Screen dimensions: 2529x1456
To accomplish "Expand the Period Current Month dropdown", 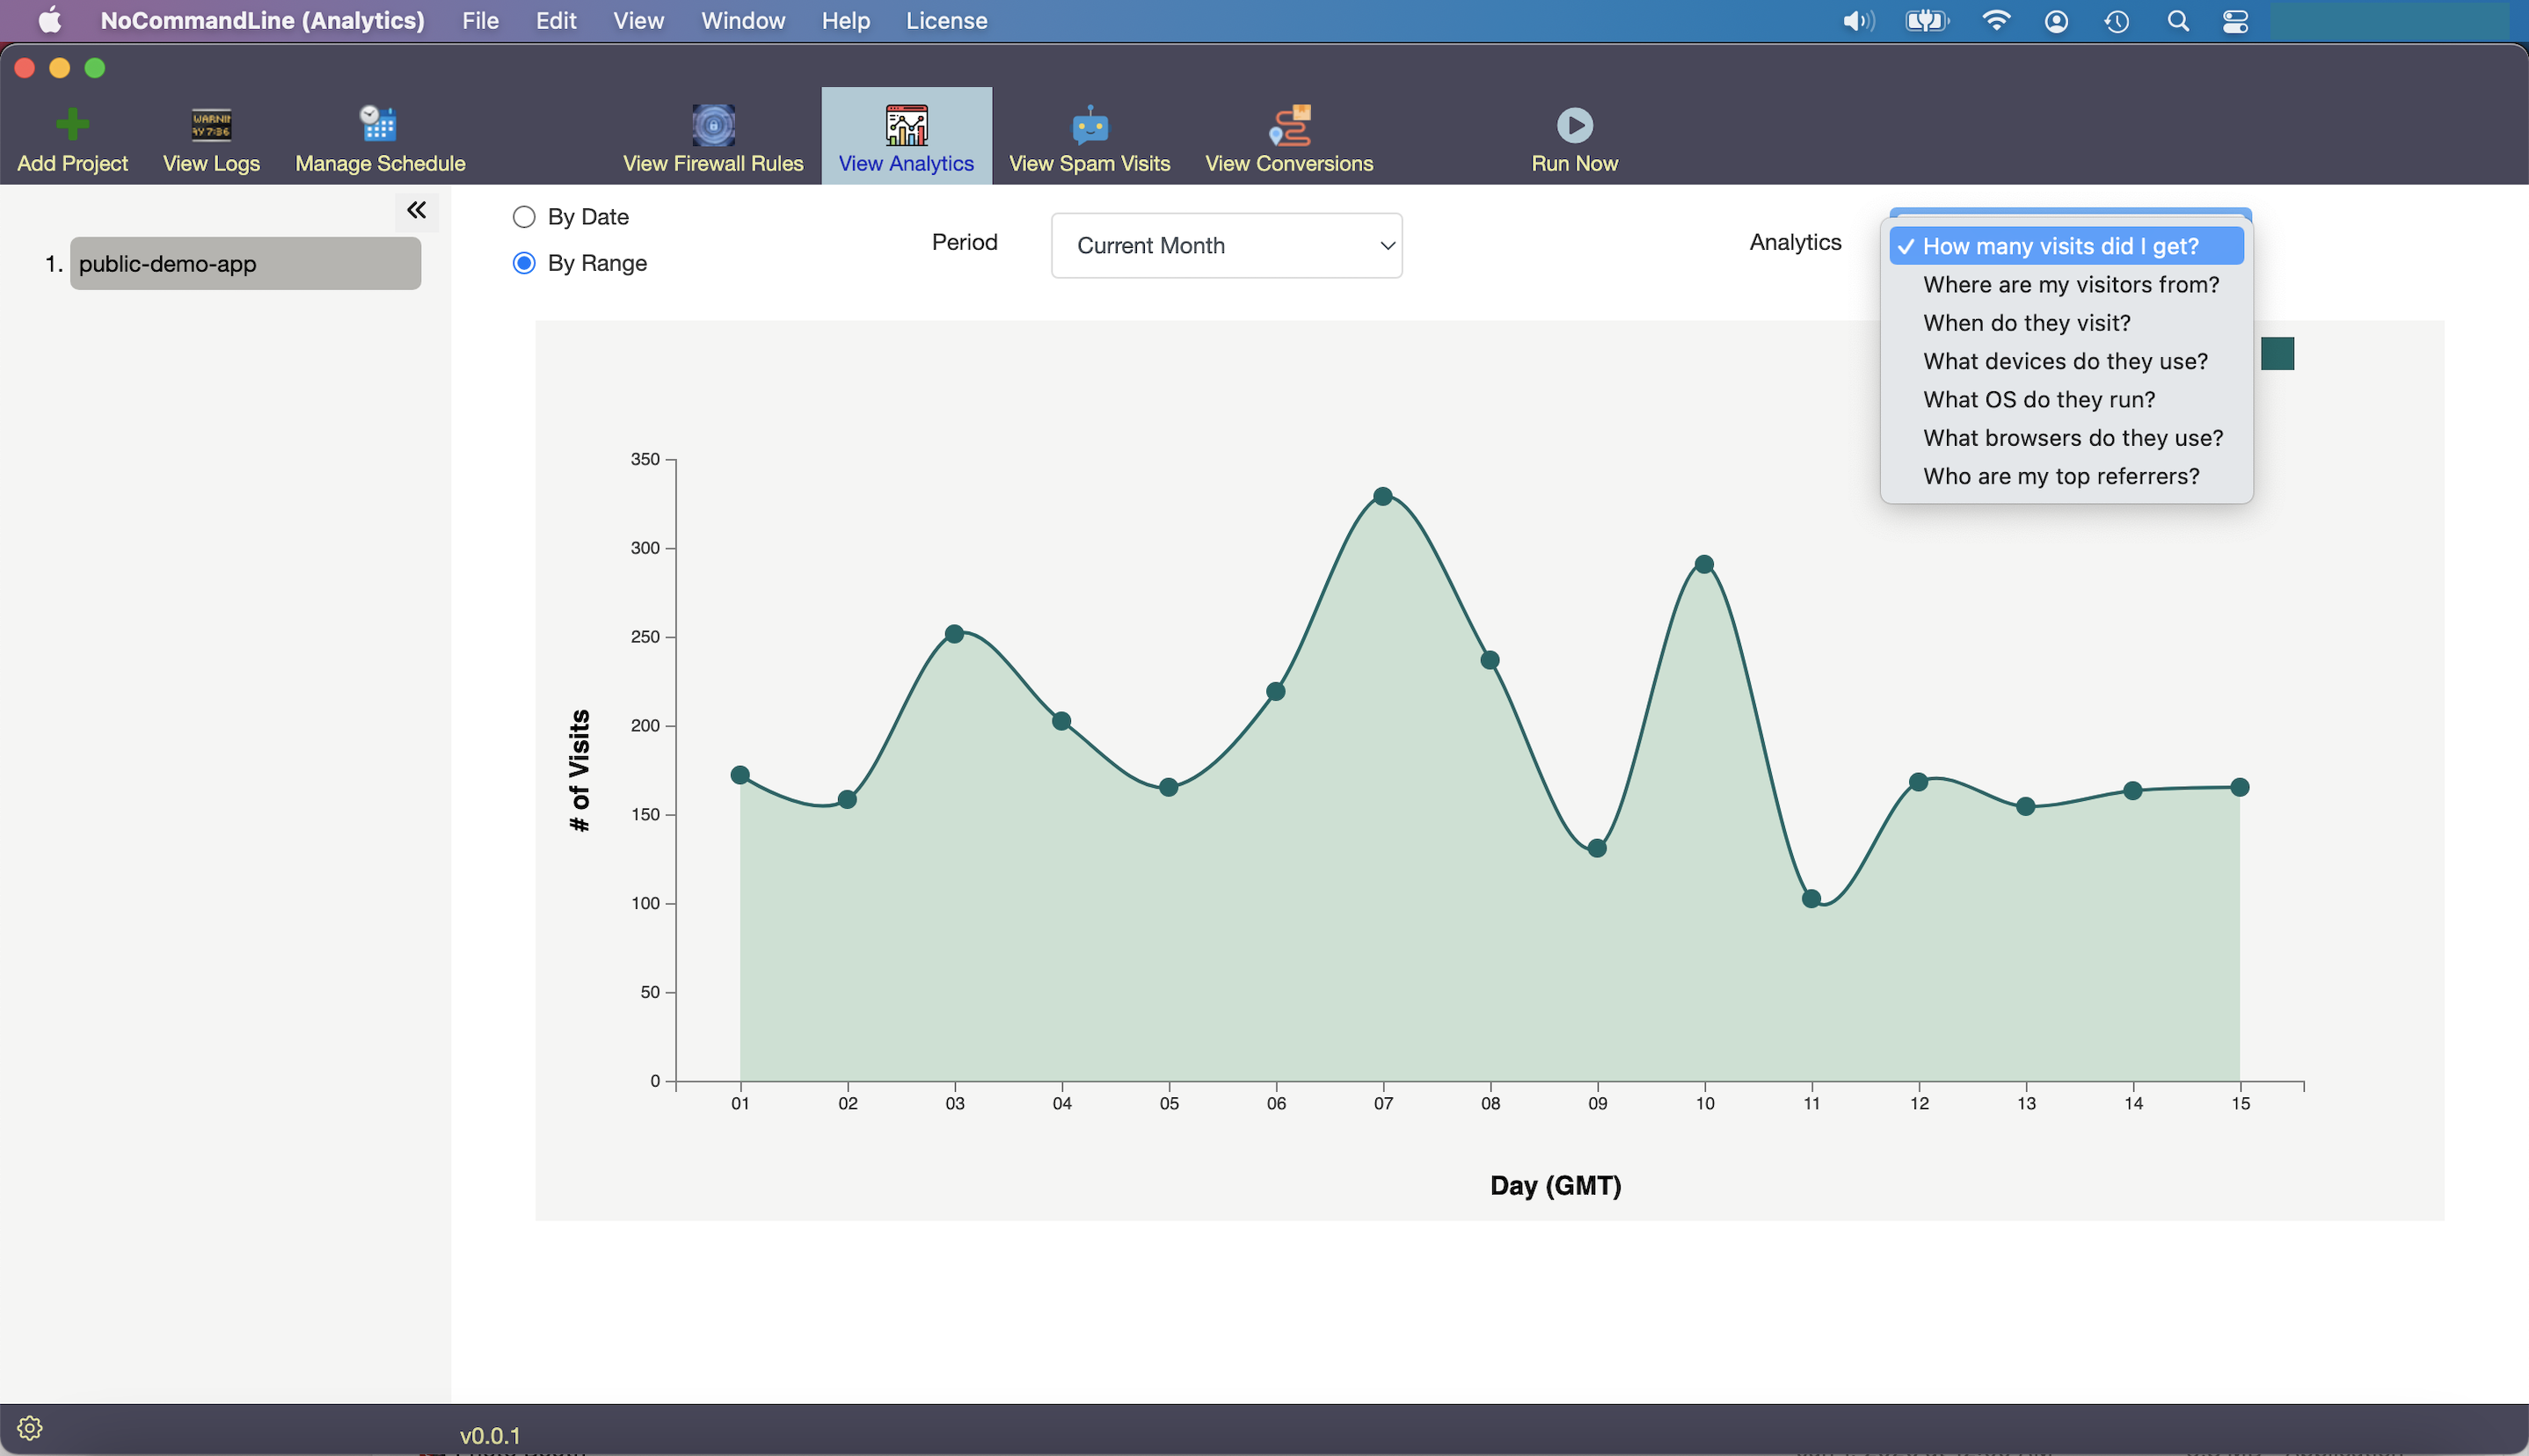I will (x=1226, y=246).
